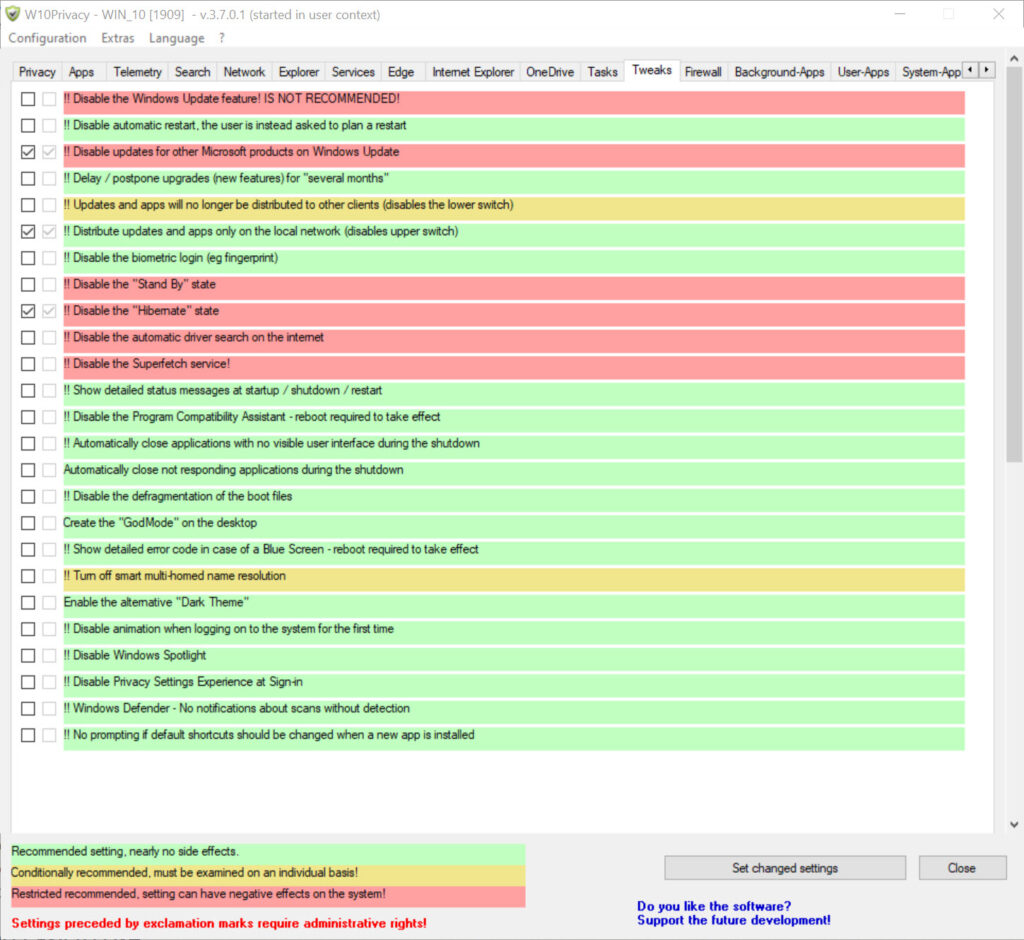The image size is (1024, 940).
Task: Open the ? help menu
Action: 222,38
